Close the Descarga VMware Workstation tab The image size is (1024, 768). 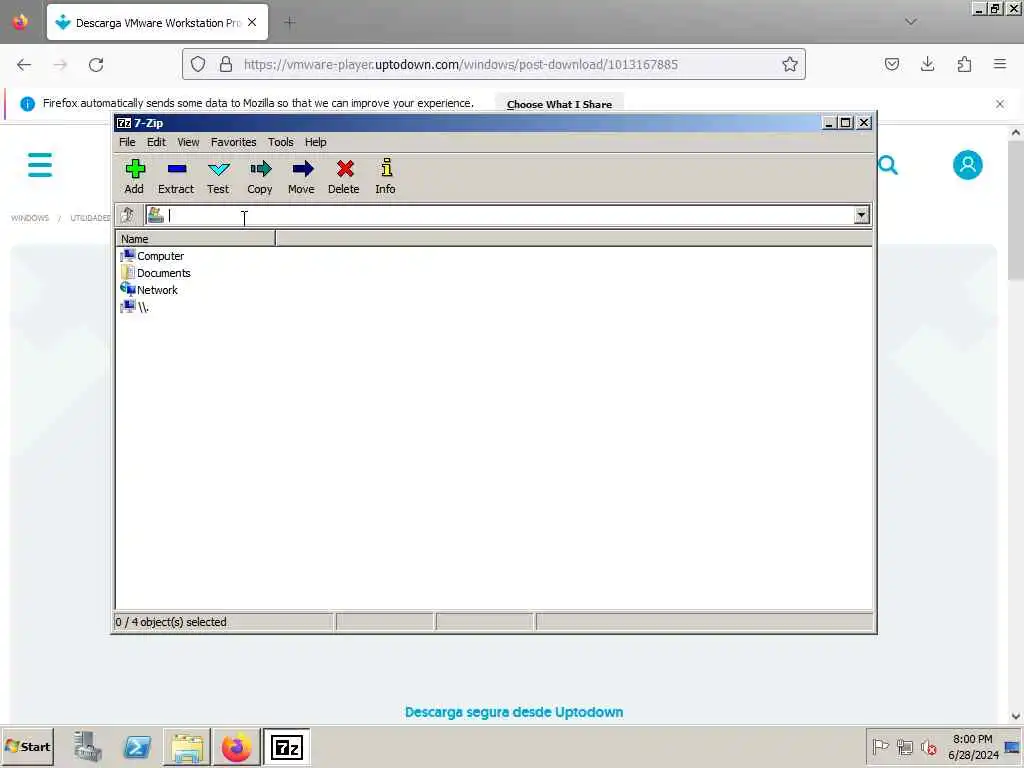pyautogui.click(x=252, y=22)
